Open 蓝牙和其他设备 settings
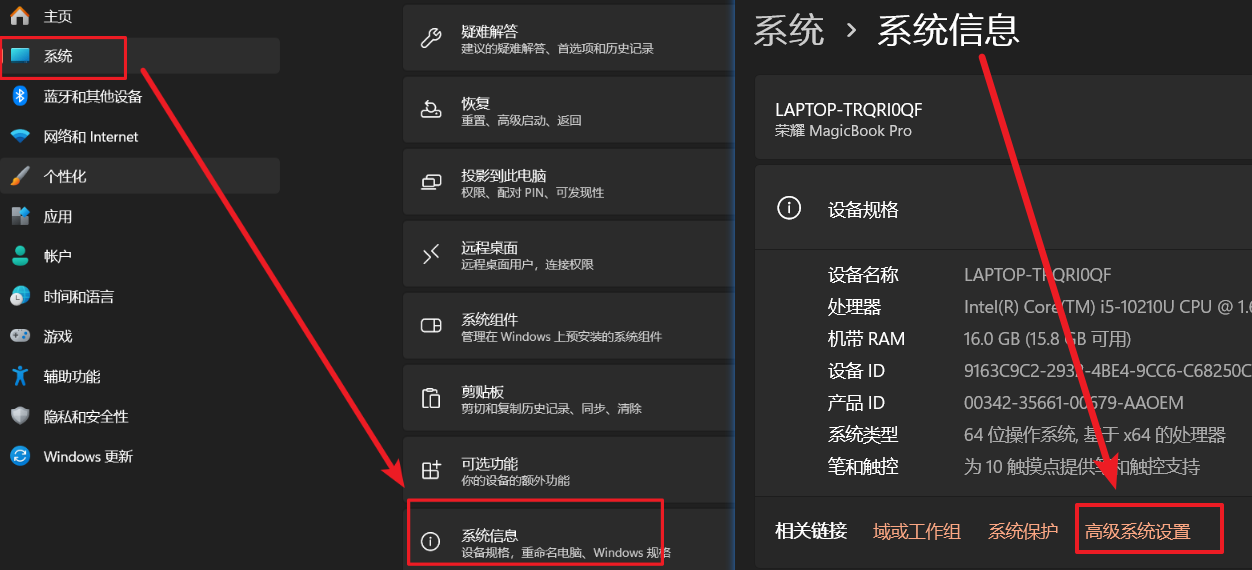This screenshot has width=1252, height=570. tap(140, 96)
